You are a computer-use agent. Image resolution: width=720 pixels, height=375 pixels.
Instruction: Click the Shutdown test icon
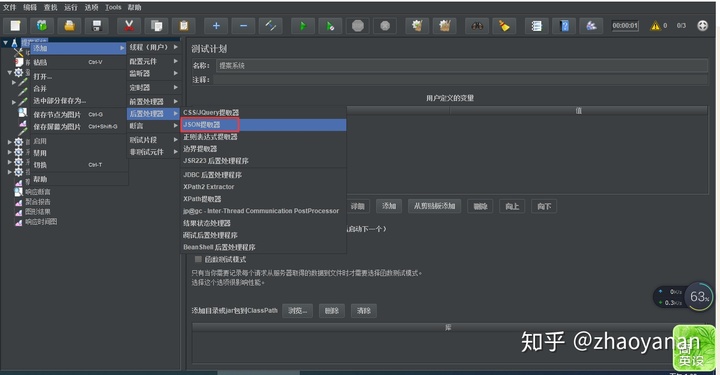click(385, 26)
